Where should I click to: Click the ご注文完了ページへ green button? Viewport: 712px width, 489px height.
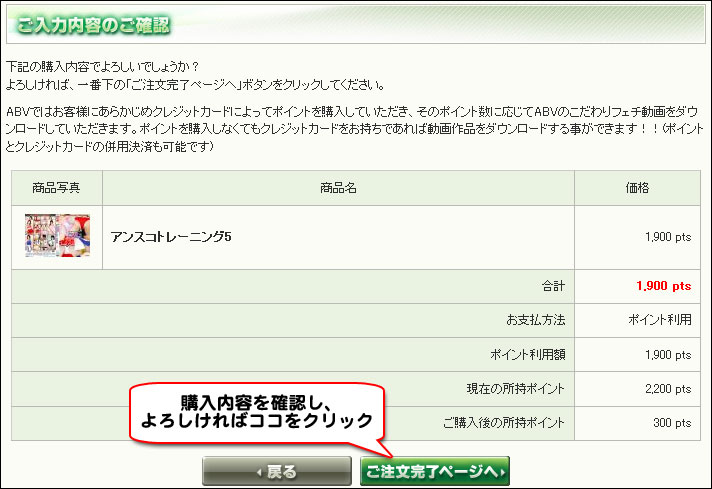point(435,471)
